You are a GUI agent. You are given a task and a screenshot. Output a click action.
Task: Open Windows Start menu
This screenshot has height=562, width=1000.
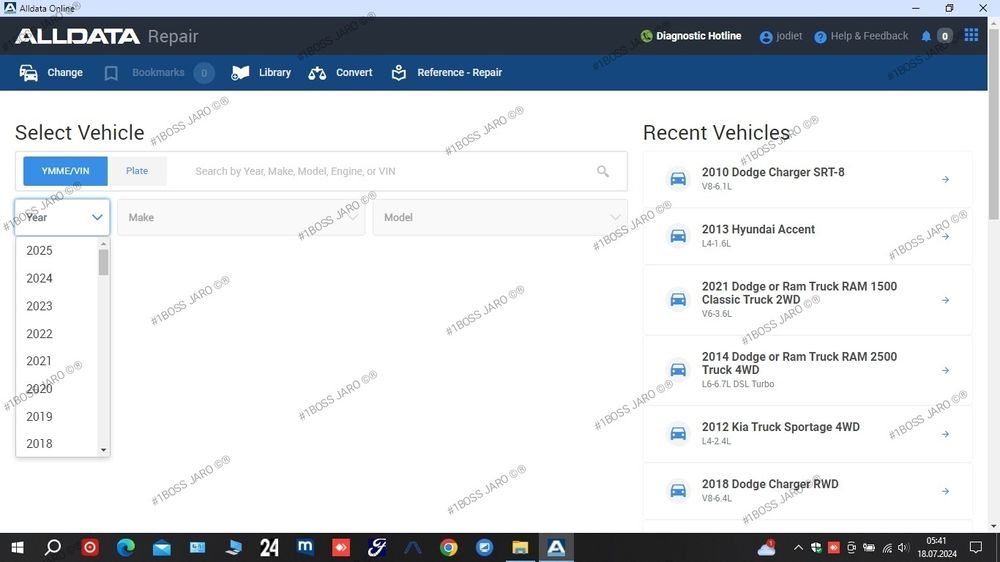click(x=17, y=547)
